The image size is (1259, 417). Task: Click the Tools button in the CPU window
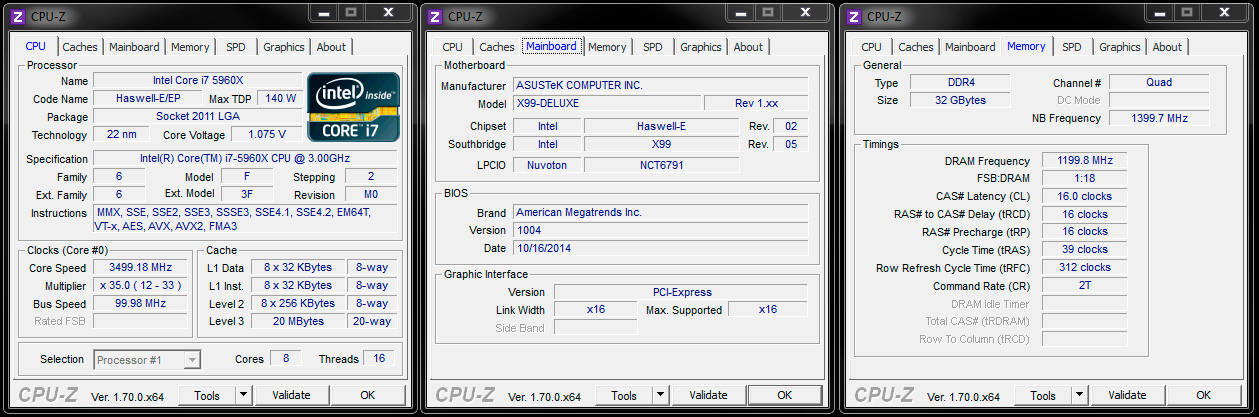[x=207, y=395]
